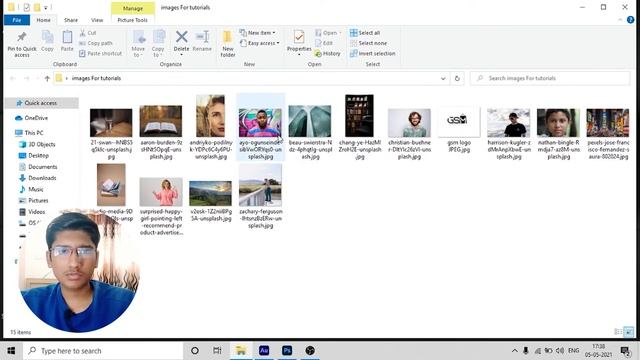Select beau-swierstra building thumbnail

click(310, 121)
